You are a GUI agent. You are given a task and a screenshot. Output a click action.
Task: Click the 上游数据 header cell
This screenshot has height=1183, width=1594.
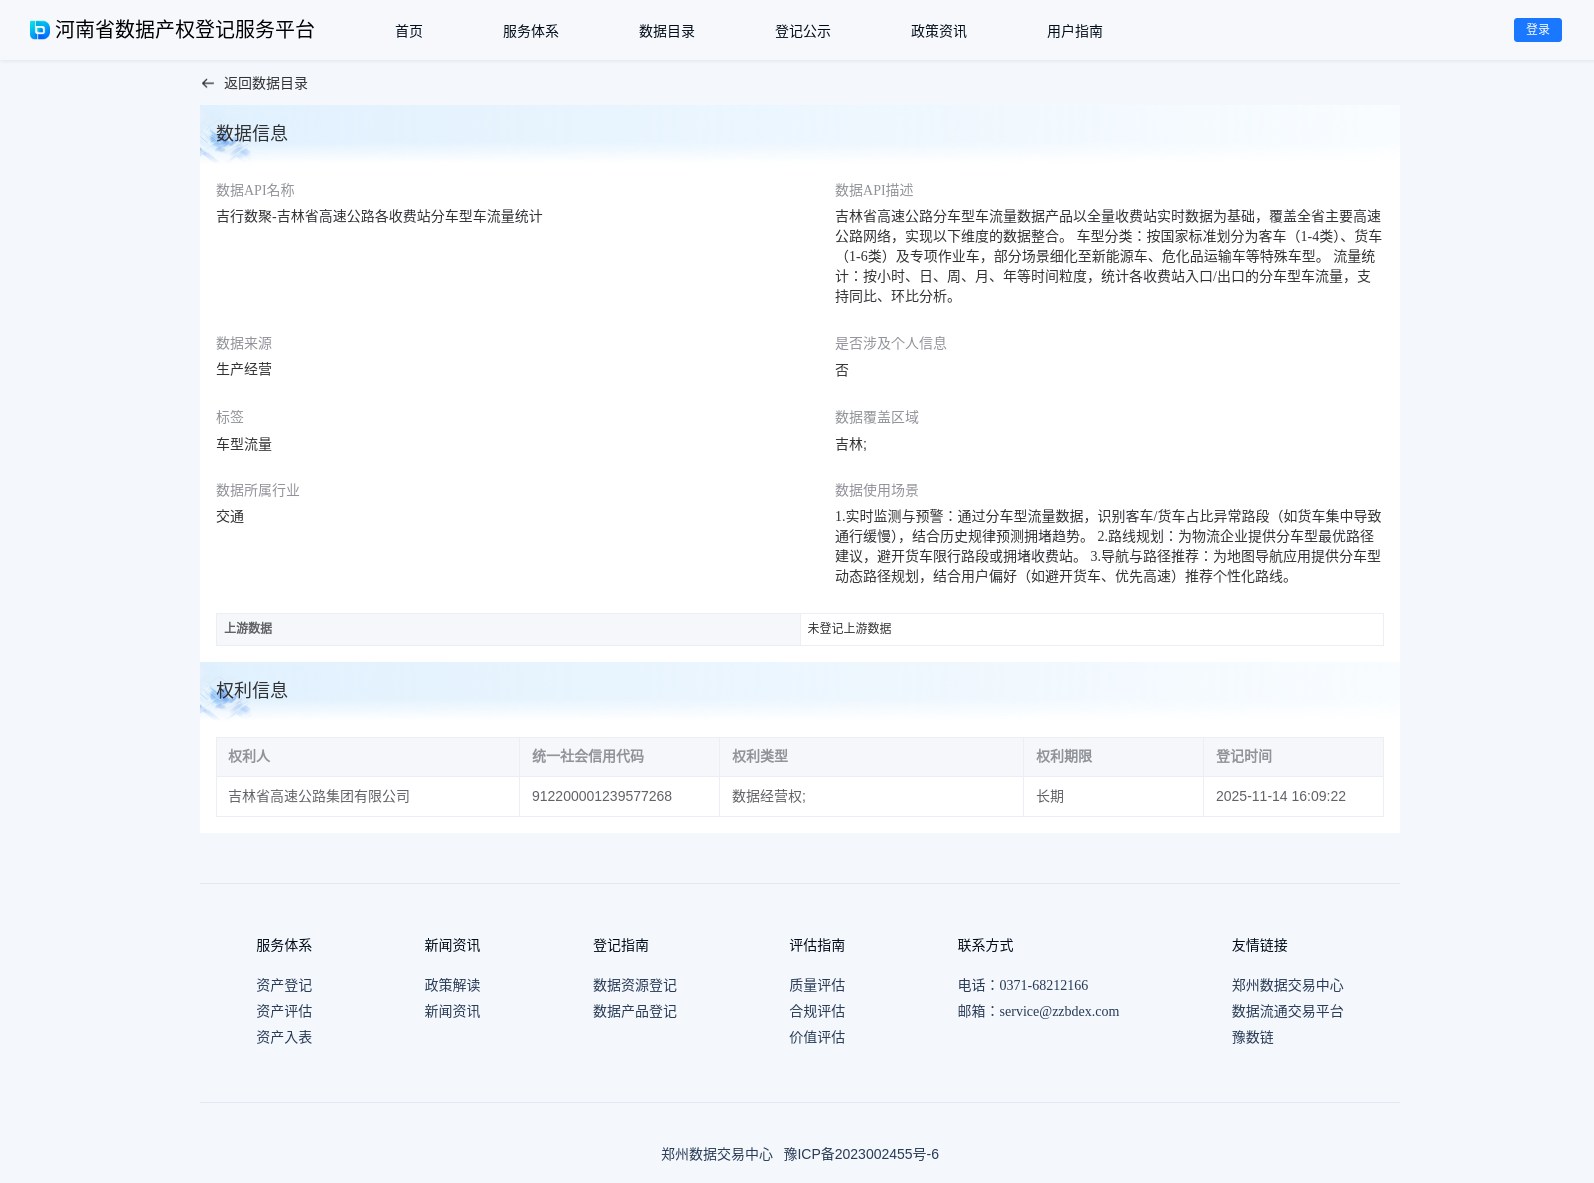508,629
